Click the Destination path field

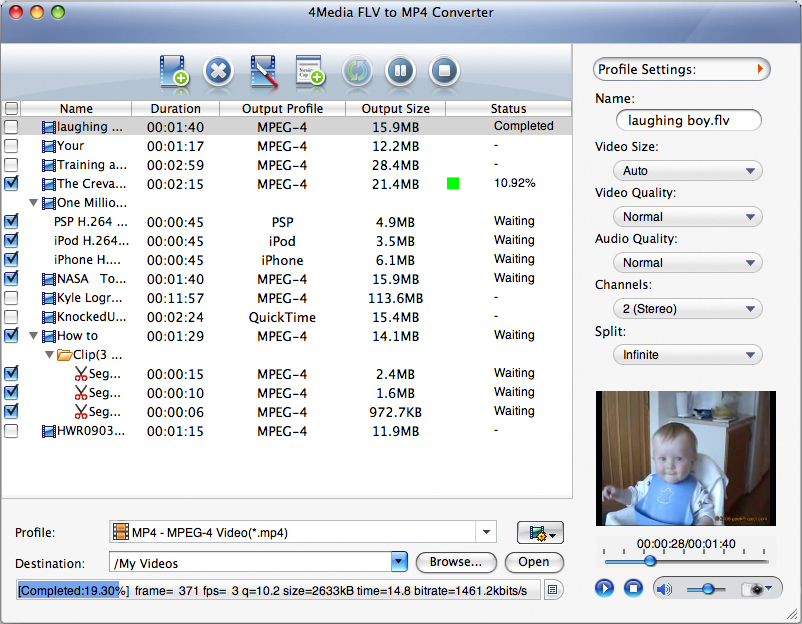coord(251,563)
